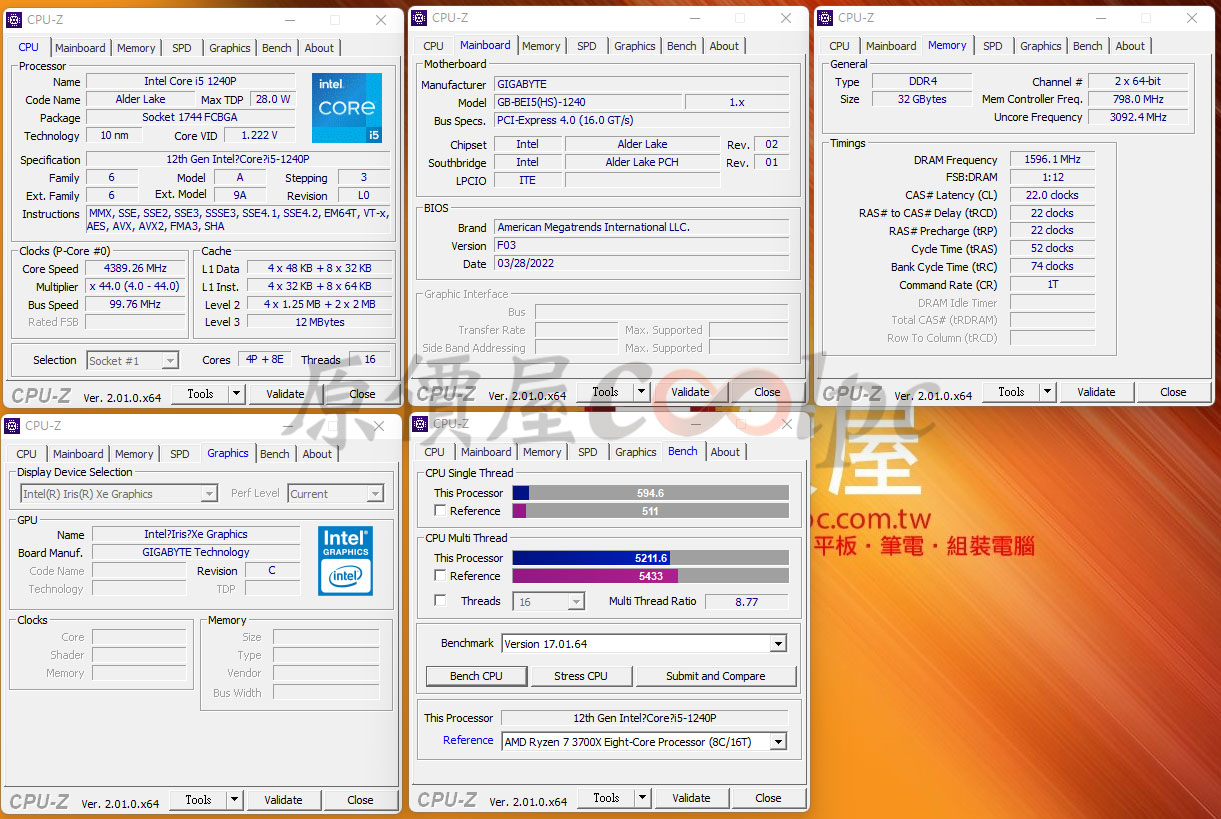The width and height of the screenshot is (1221, 819).
Task: Click the Code Name value 'Alder Lake' in the processor window
Action: coord(140,100)
